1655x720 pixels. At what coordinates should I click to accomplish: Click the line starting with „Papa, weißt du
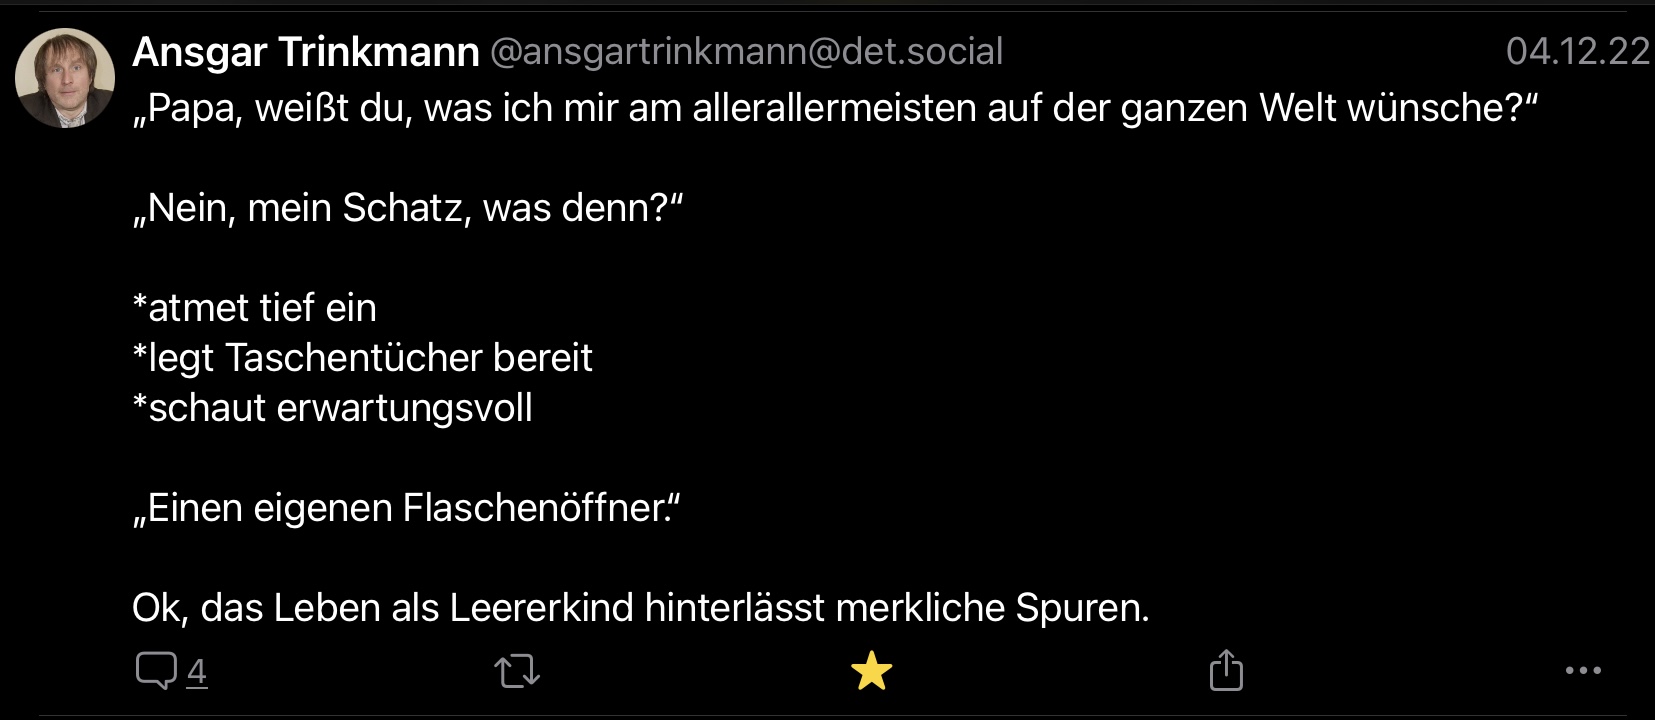(834, 108)
